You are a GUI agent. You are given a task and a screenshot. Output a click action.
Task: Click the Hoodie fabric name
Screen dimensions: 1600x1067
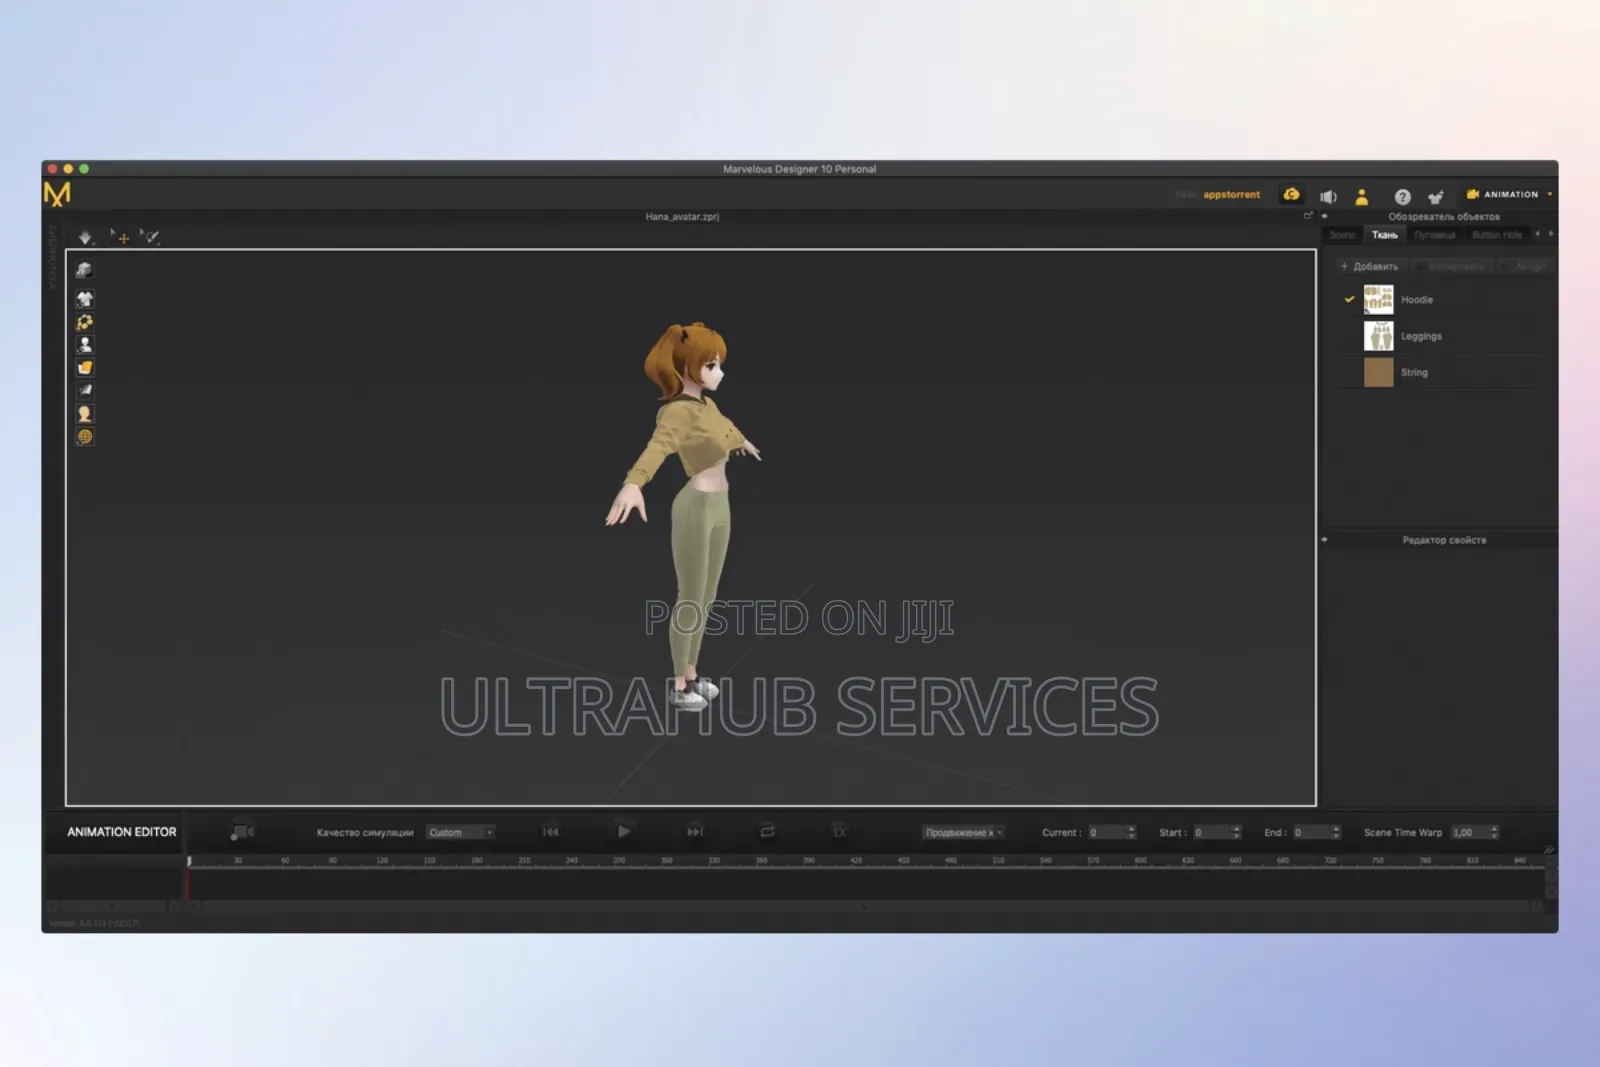pyautogui.click(x=1417, y=300)
